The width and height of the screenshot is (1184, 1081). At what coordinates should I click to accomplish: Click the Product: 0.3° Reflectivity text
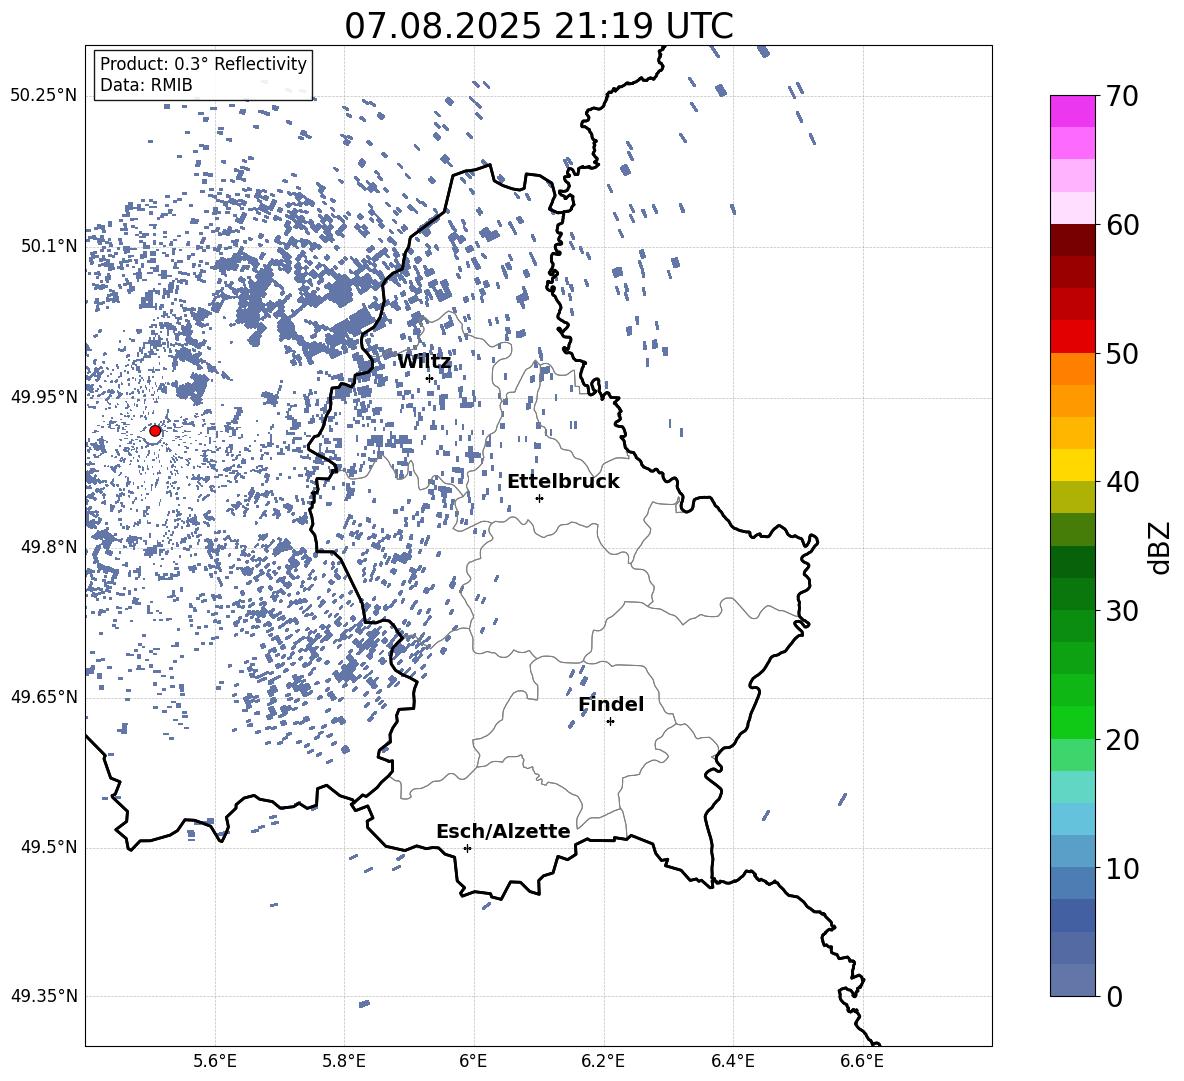coord(203,64)
